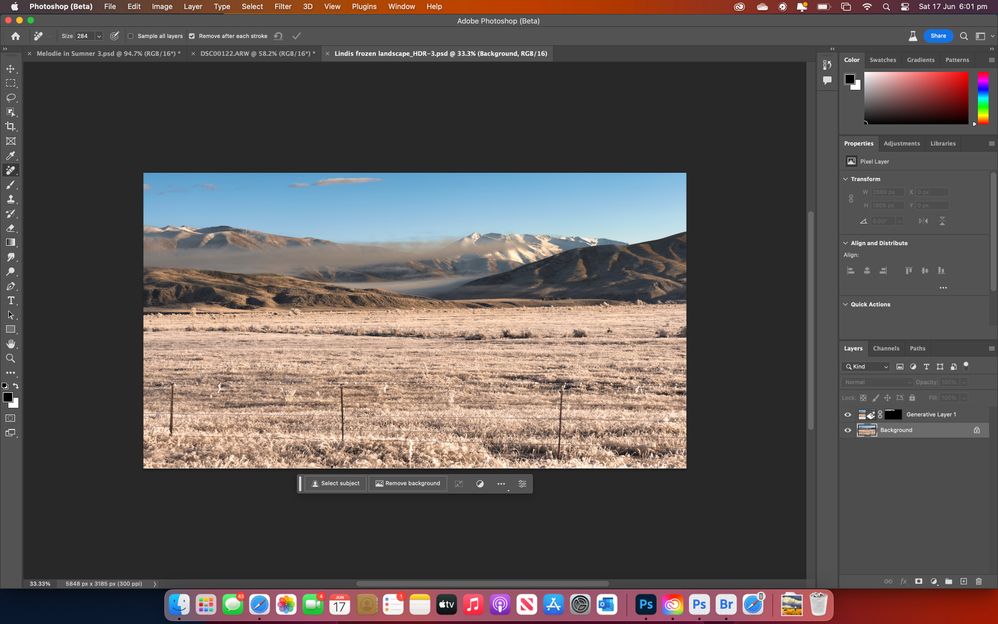The height and width of the screenshot is (624, 998).
Task: Click foreground color swatch in toolbar
Action: 8,397
